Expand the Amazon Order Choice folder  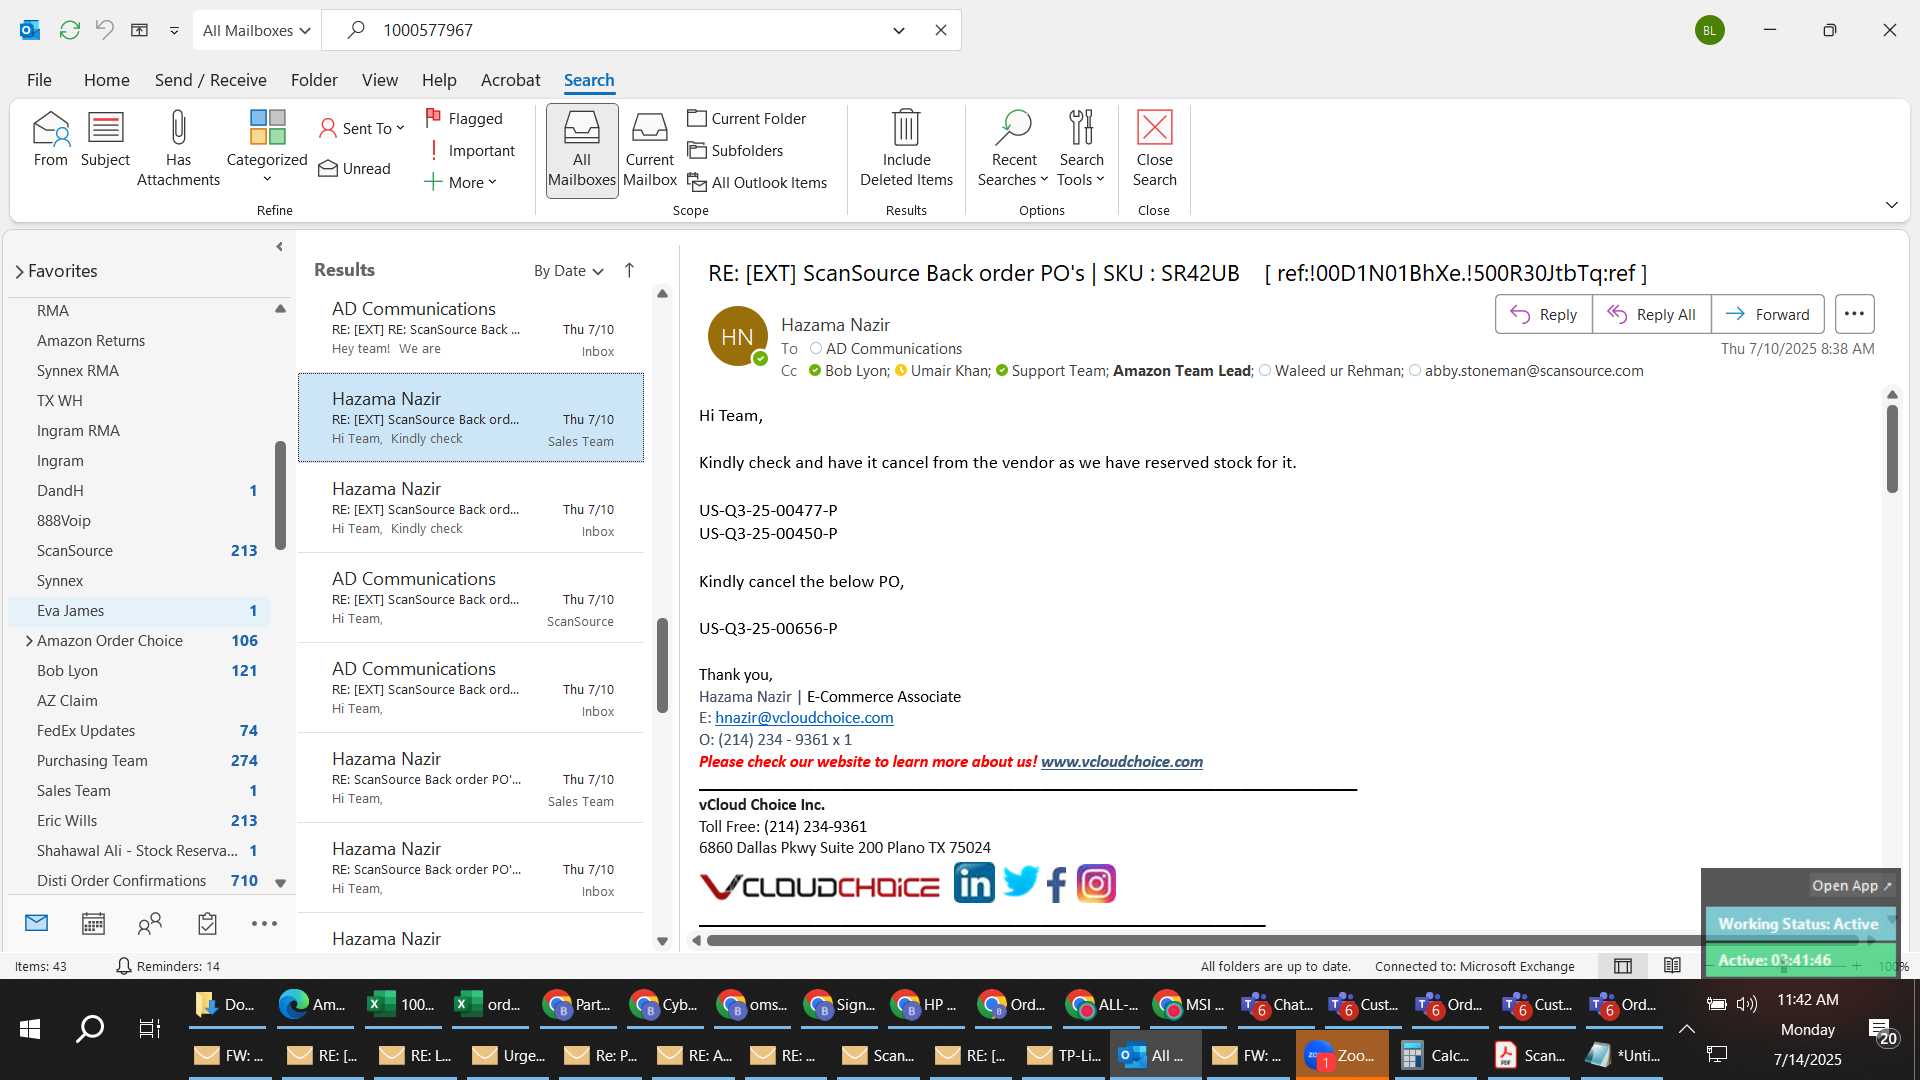pyautogui.click(x=29, y=641)
